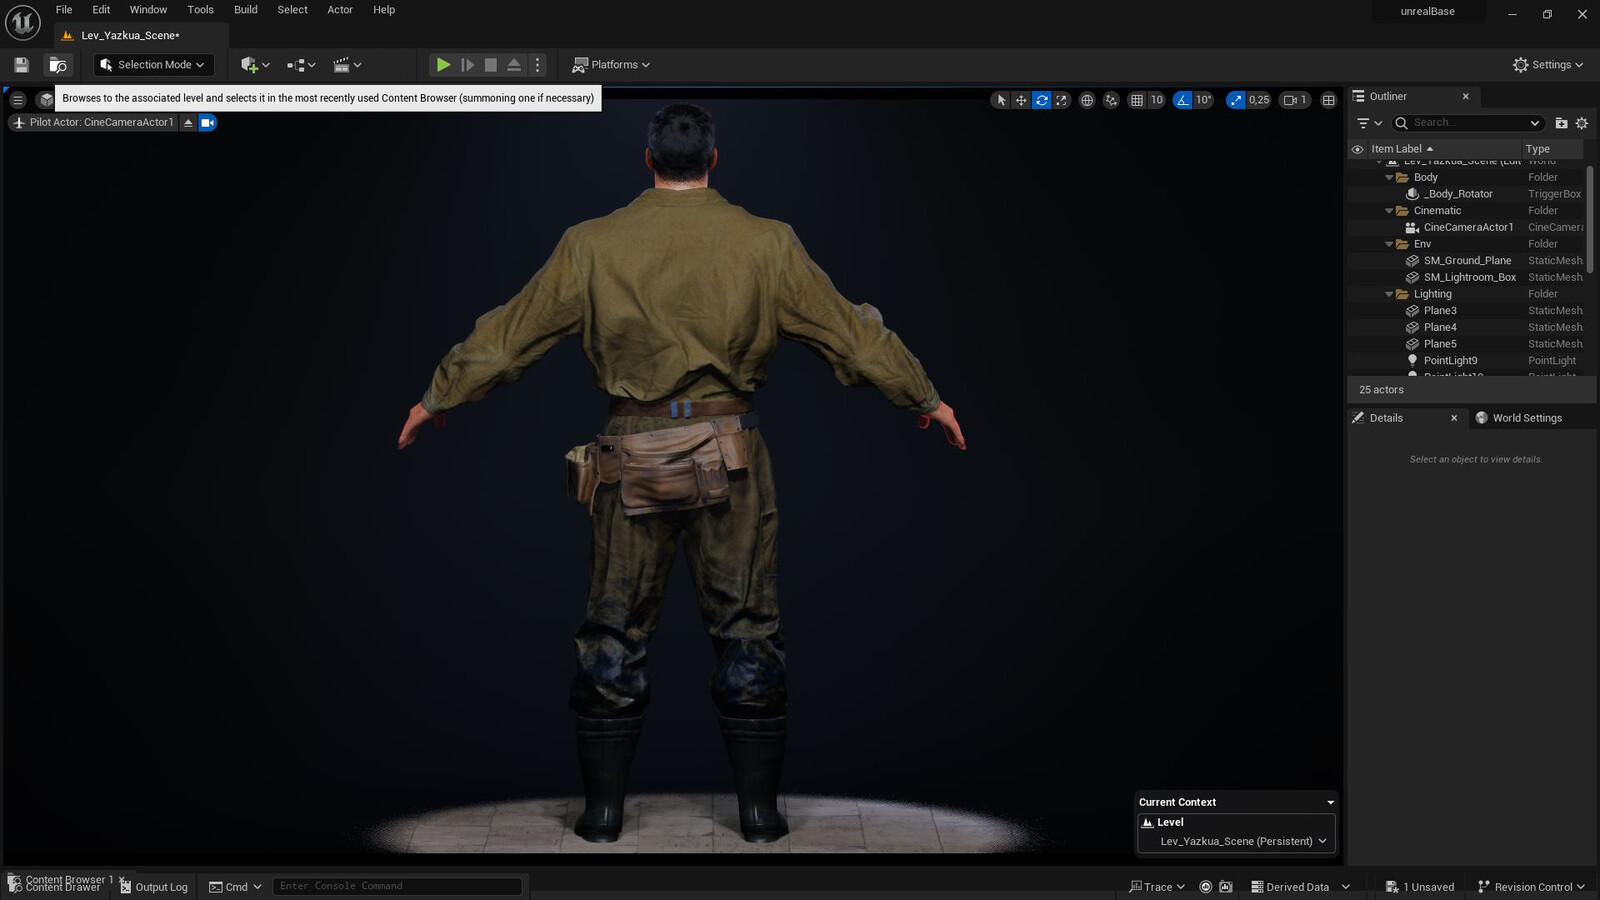Open the Output Log
The width and height of the screenshot is (1600, 900).
coord(154,887)
